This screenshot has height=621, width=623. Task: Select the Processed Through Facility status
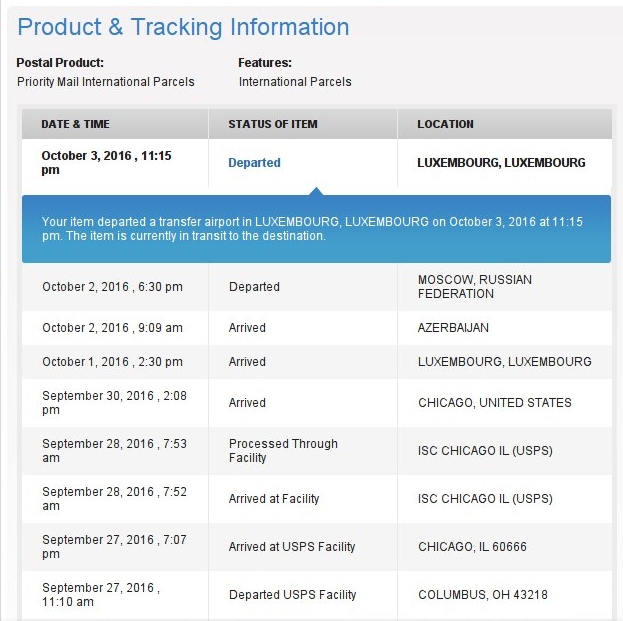point(283,451)
